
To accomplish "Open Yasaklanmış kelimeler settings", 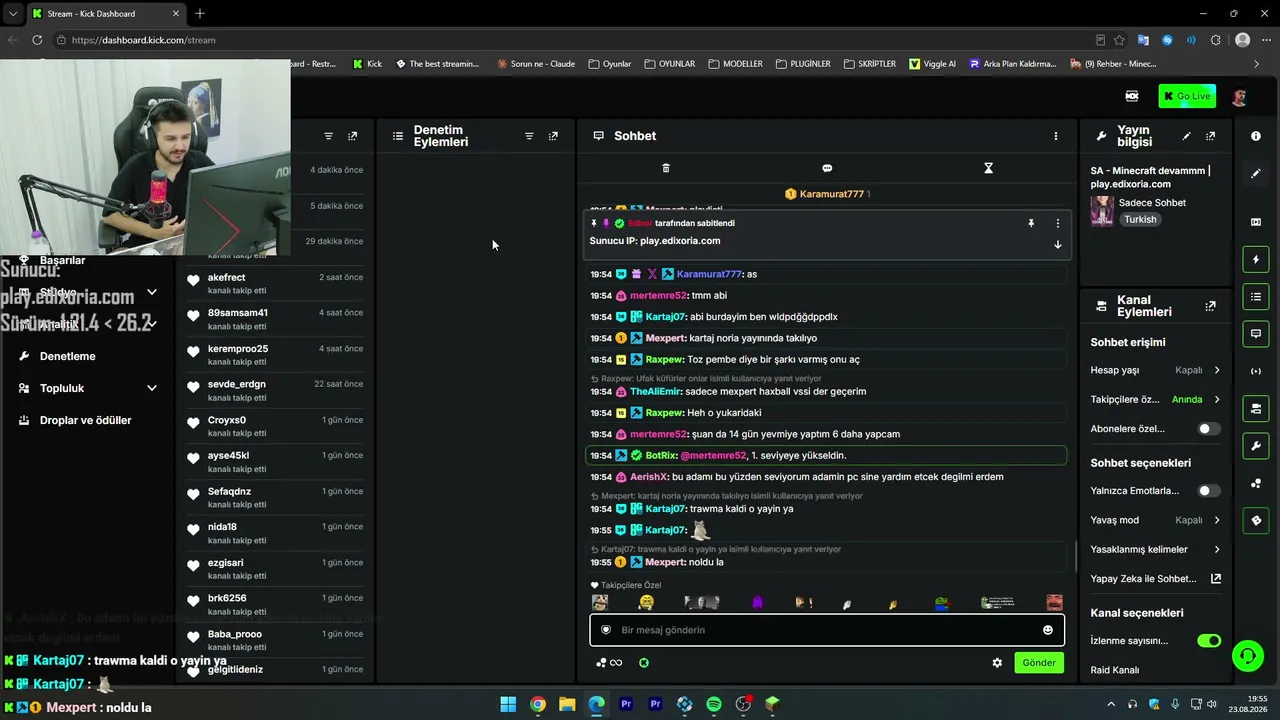I will click(1156, 550).
